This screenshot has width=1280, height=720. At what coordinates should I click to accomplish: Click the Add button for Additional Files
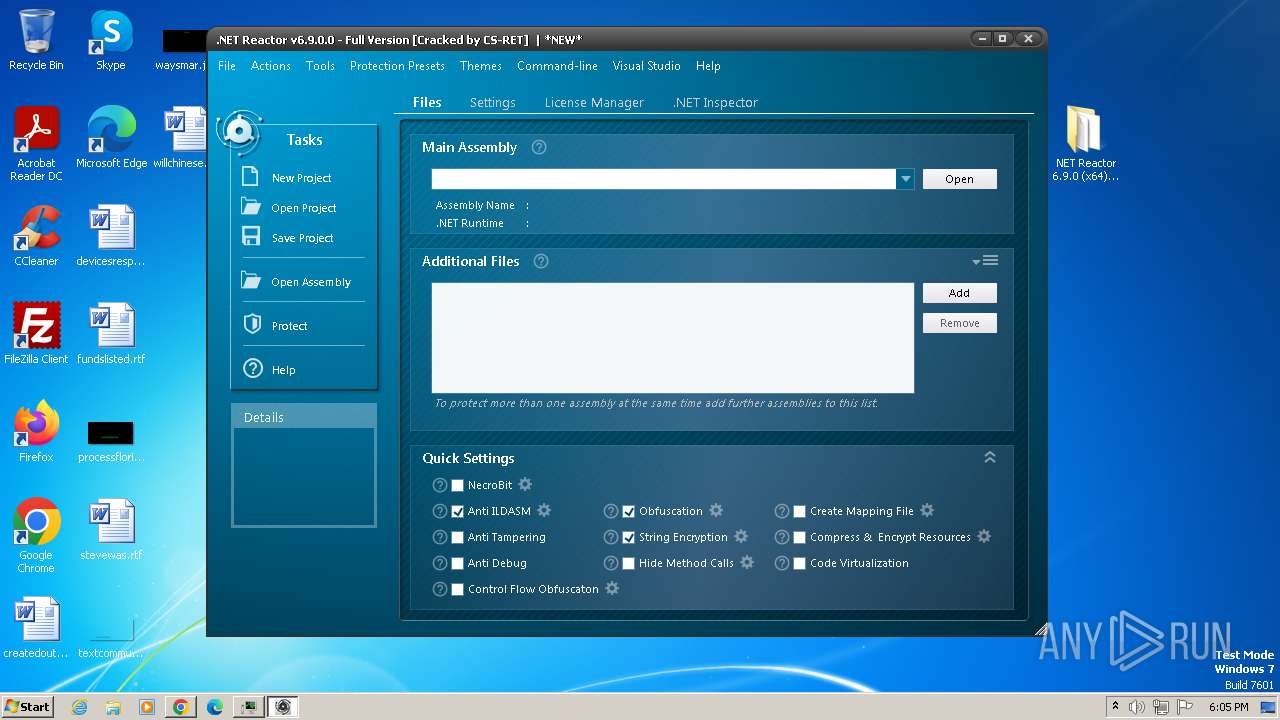point(959,293)
